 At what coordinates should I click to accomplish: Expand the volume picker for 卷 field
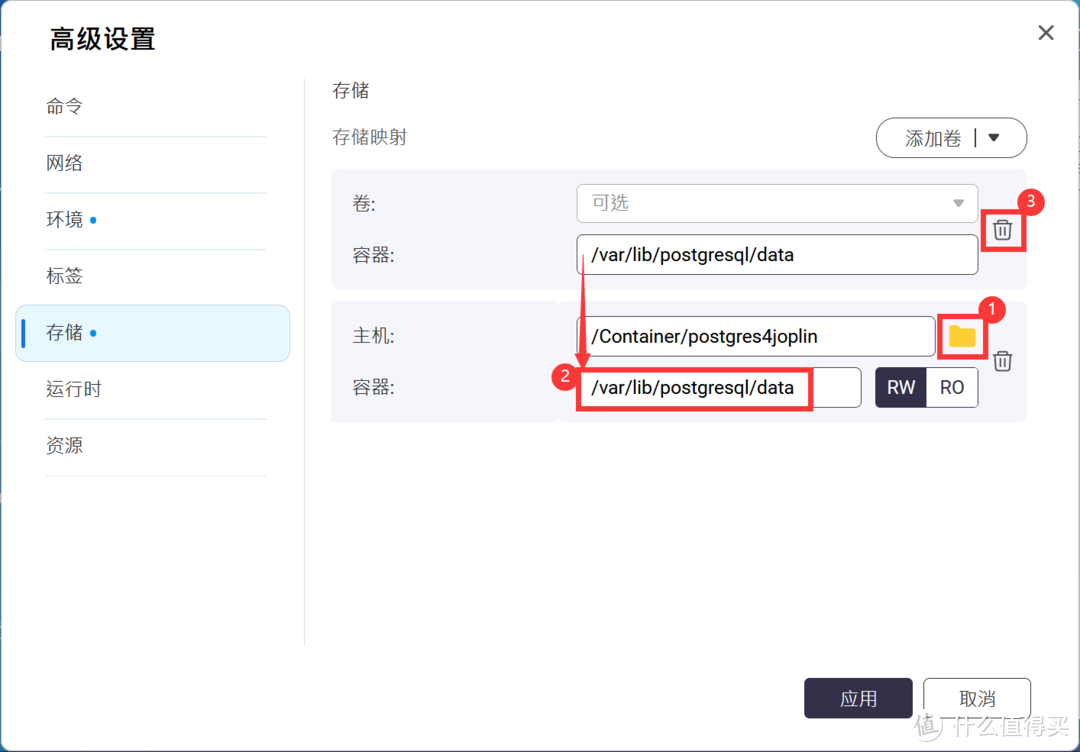coord(959,203)
